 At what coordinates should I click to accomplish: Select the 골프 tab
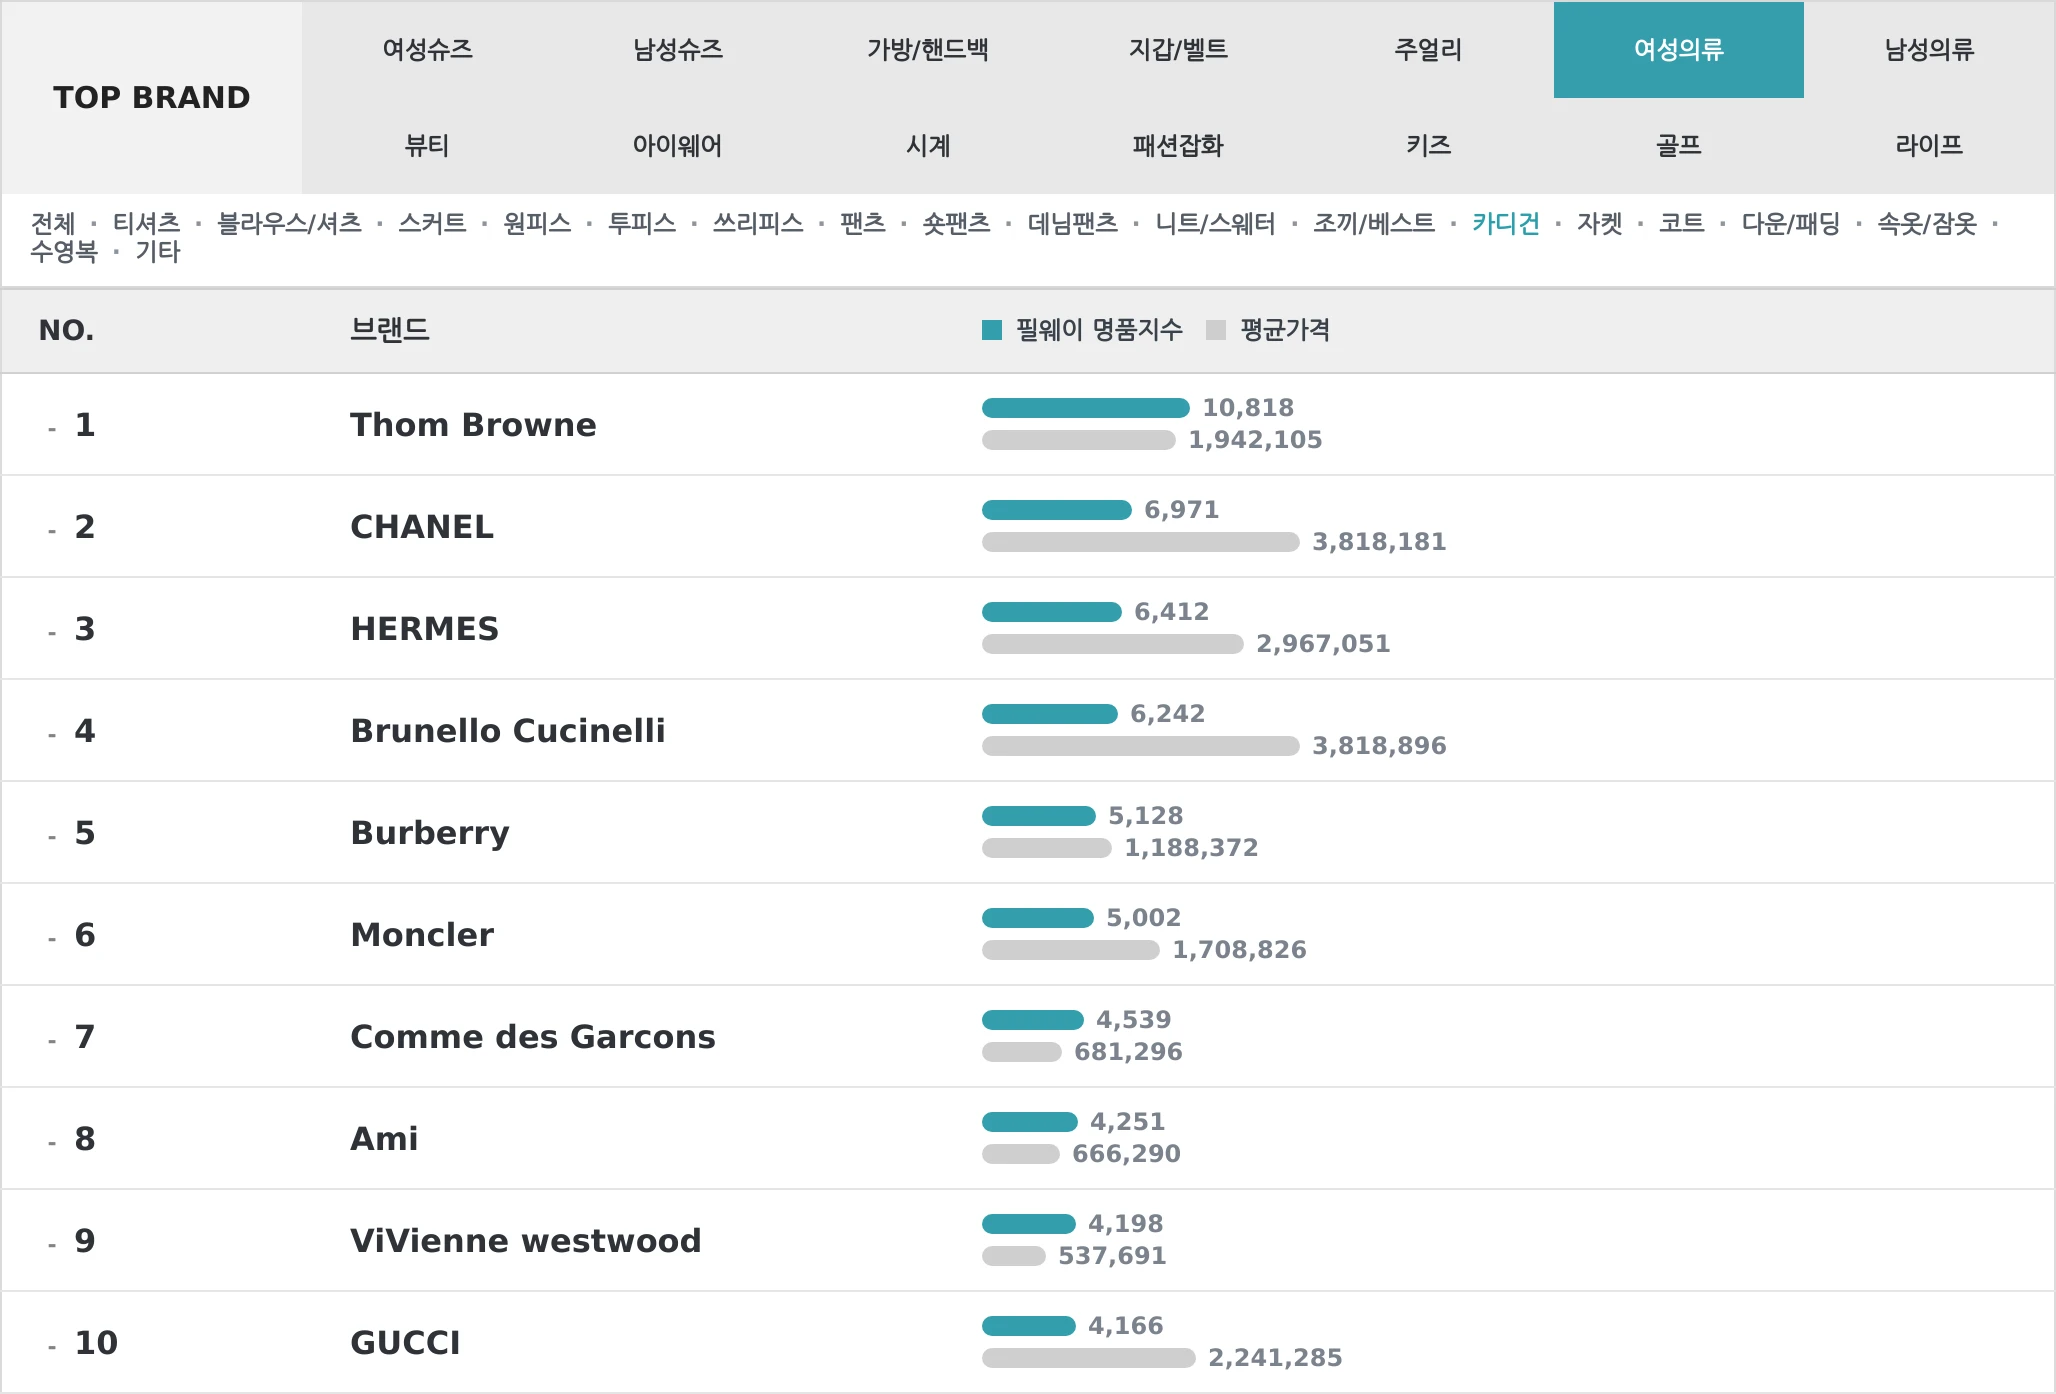point(1679,146)
